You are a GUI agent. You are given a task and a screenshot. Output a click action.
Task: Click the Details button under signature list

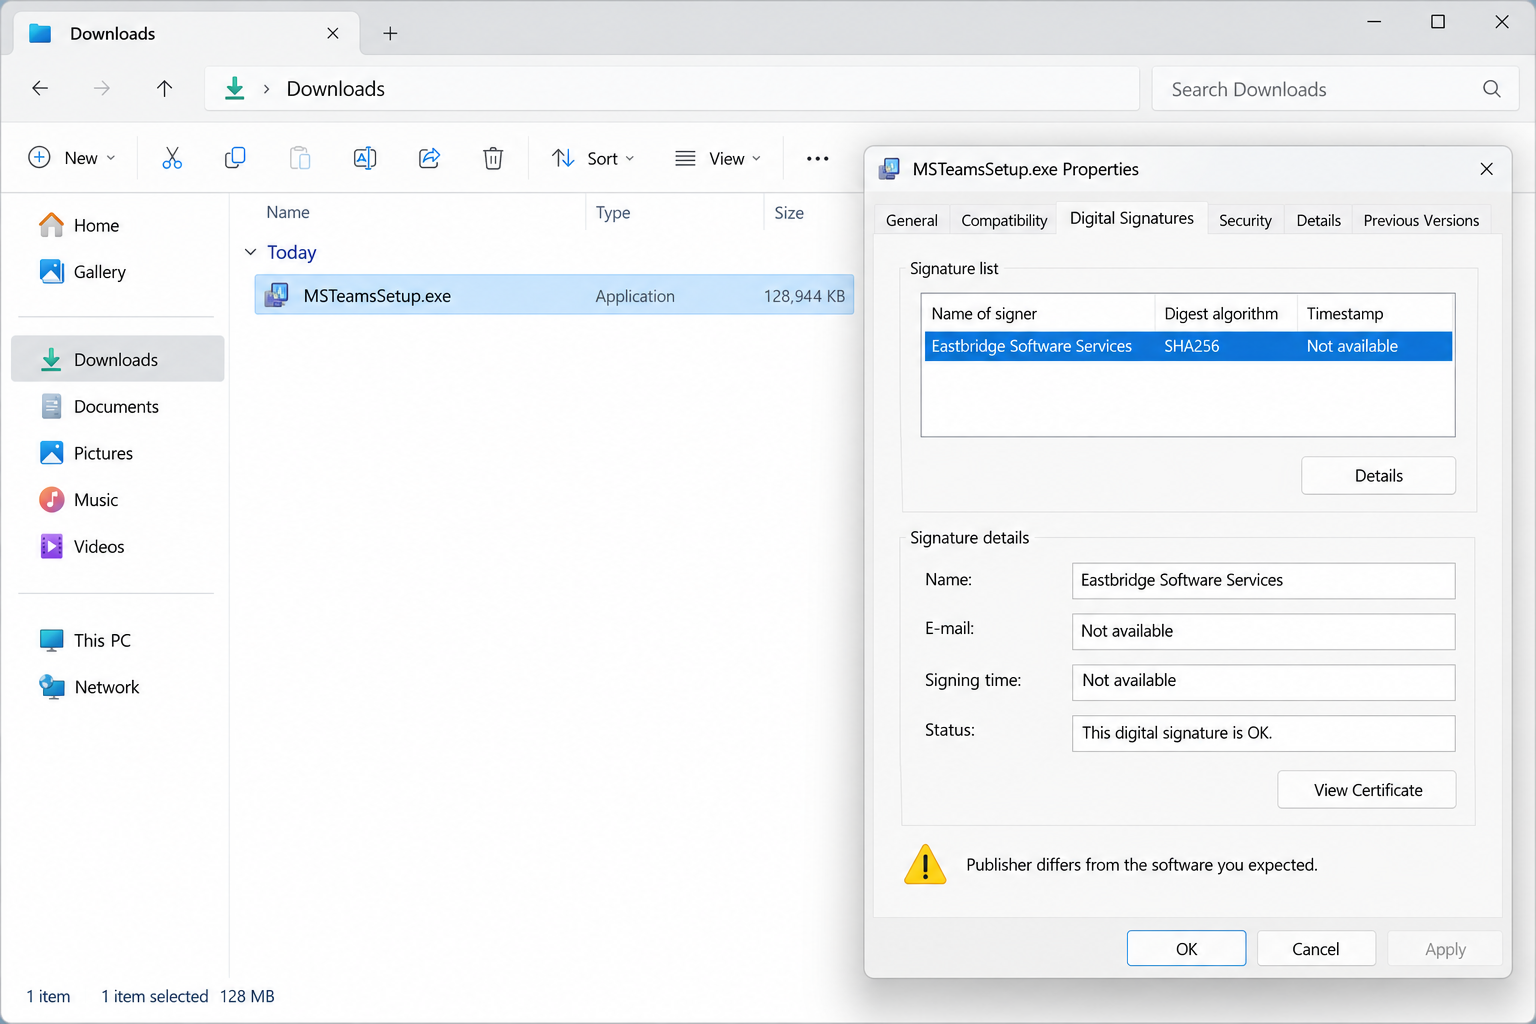click(x=1378, y=476)
